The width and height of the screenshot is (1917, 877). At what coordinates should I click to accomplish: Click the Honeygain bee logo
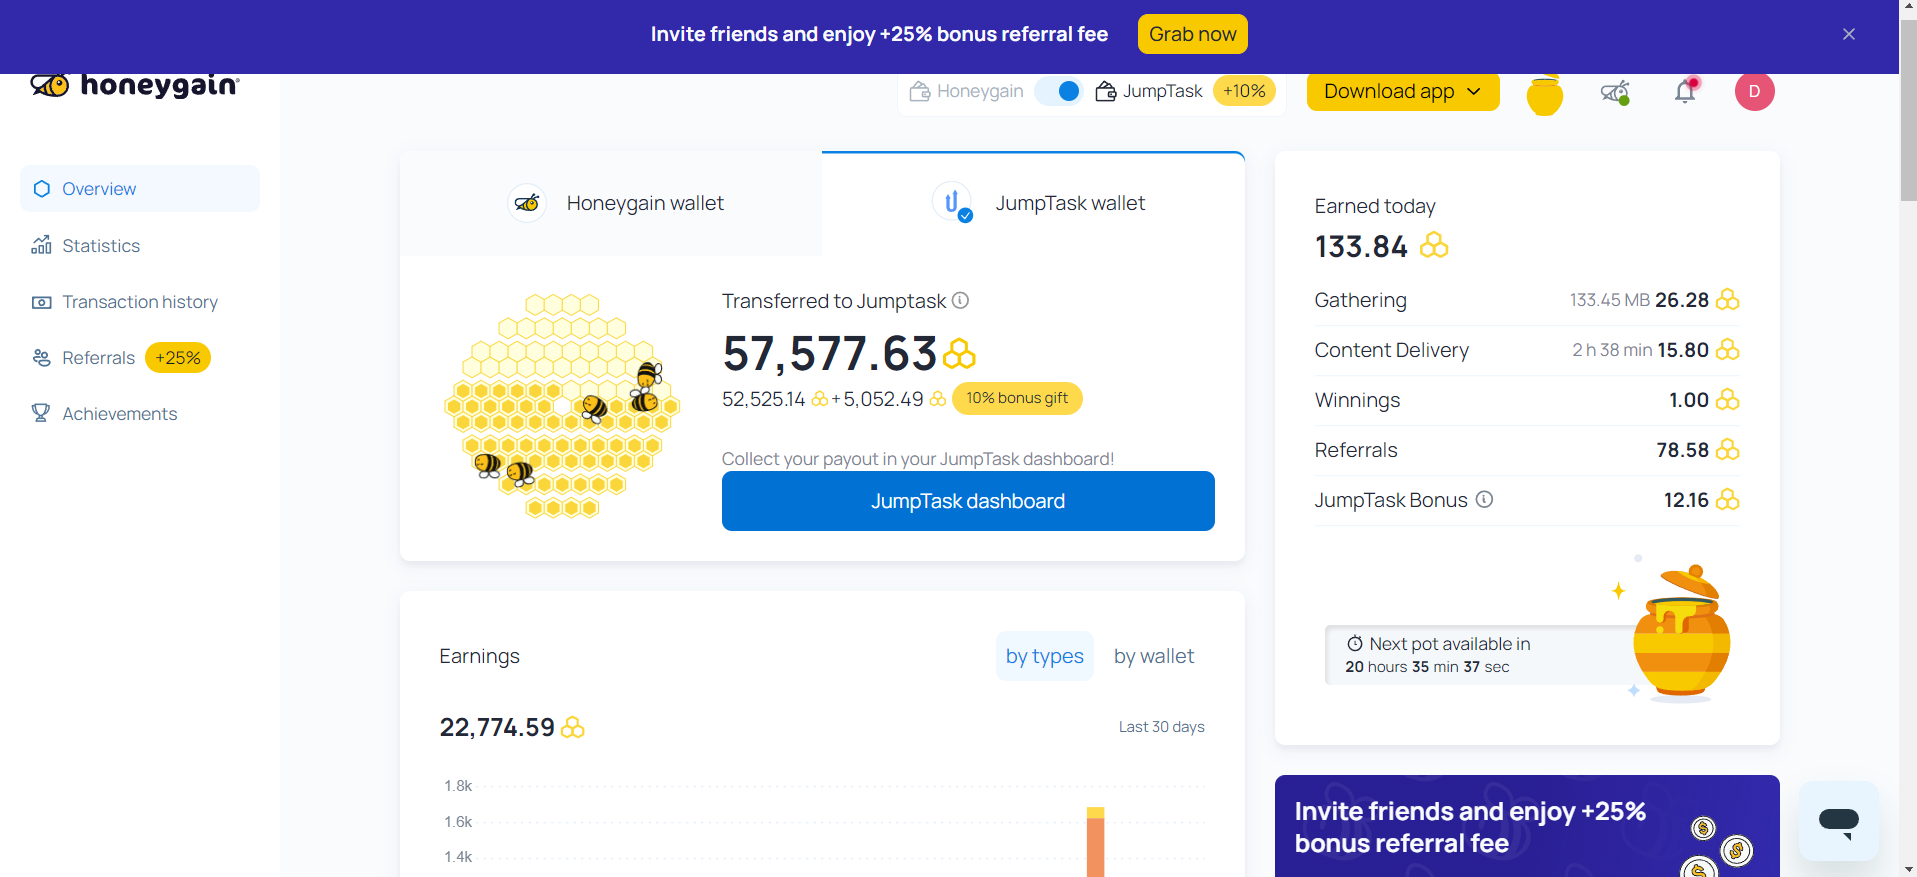(x=134, y=86)
